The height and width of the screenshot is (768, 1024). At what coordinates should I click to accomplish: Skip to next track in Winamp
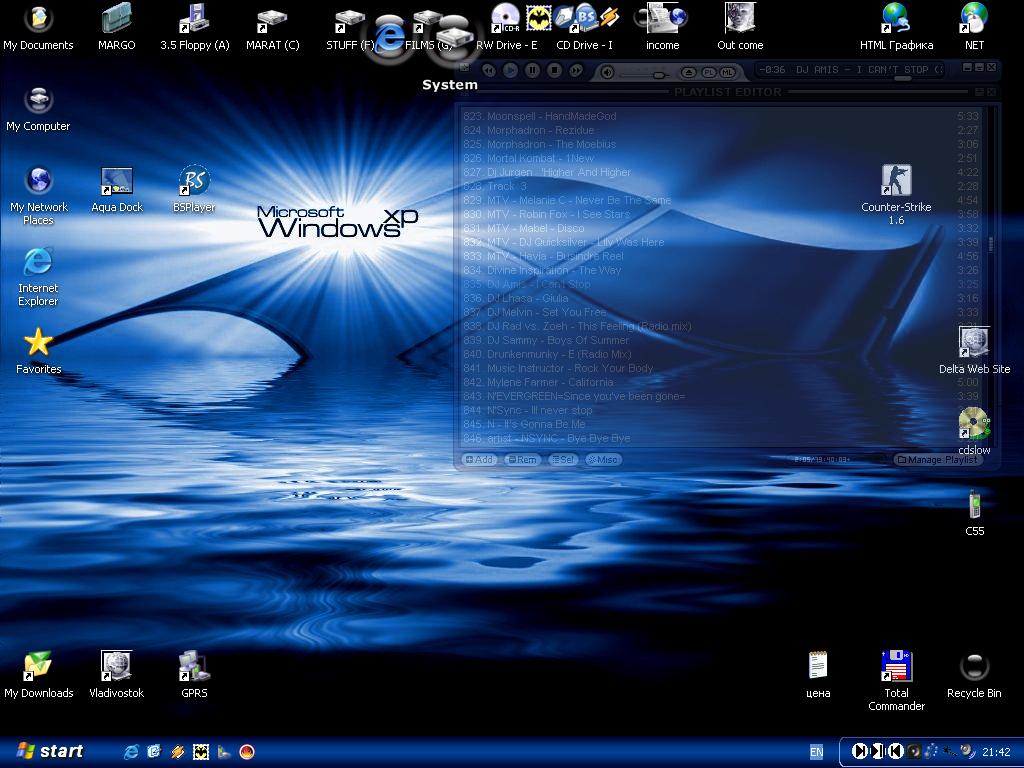point(575,71)
